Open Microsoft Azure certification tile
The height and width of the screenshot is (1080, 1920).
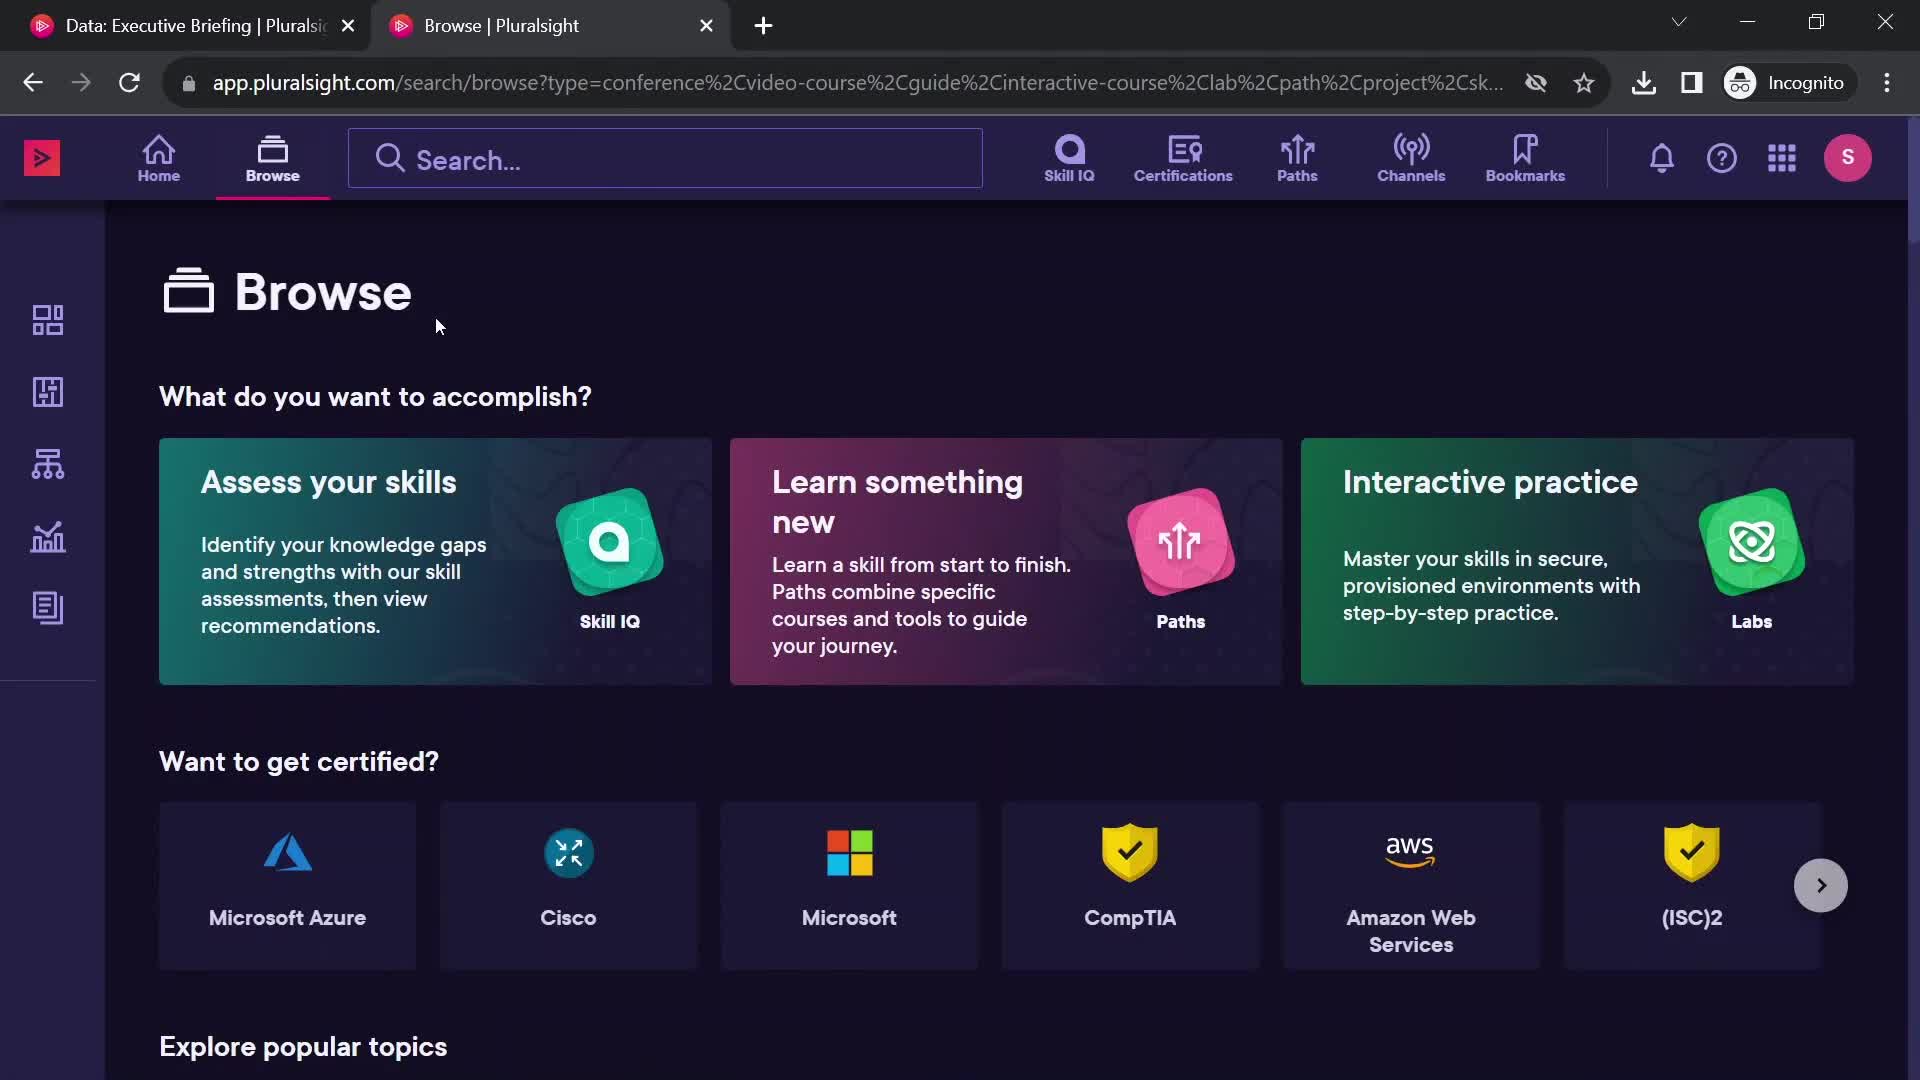click(287, 886)
